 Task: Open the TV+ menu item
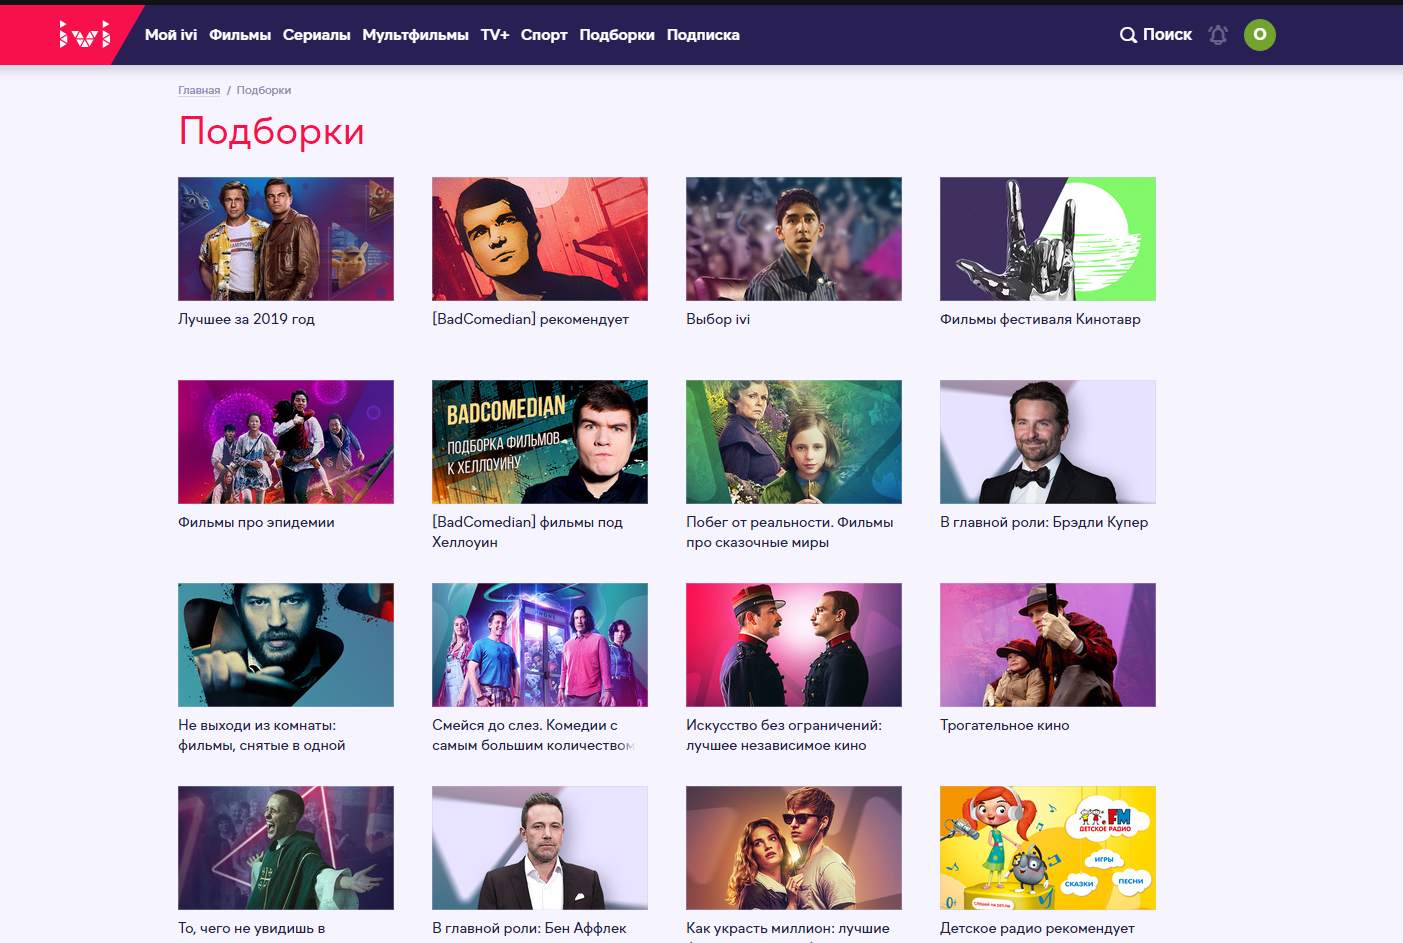[x=495, y=35]
